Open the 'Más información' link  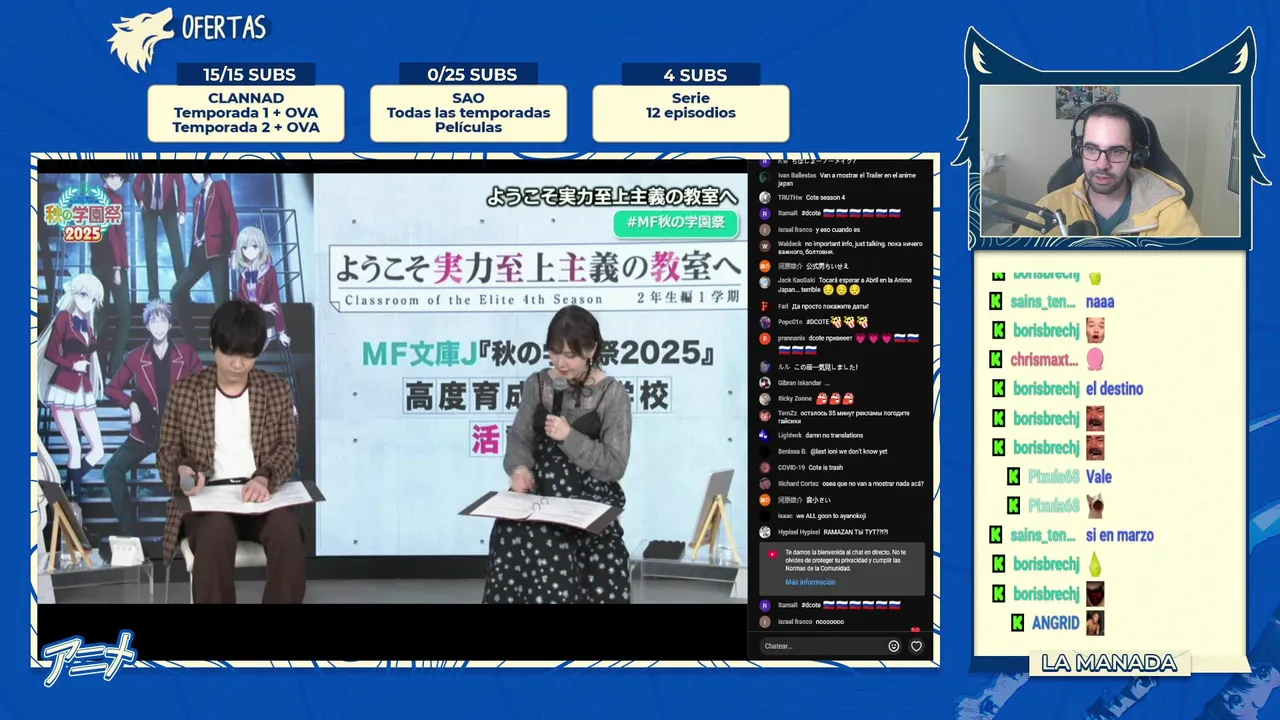tap(810, 582)
